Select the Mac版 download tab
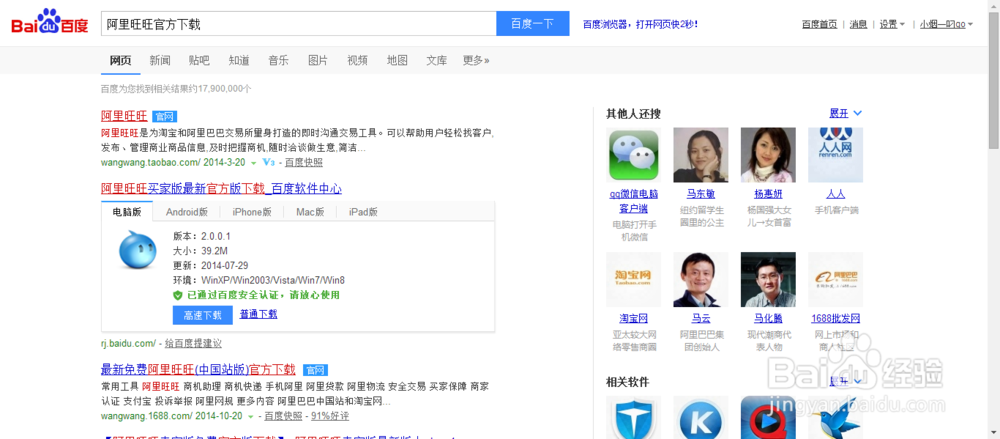The height and width of the screenshot is (439, 1000). pyautogui.click(x=310, y=212)
